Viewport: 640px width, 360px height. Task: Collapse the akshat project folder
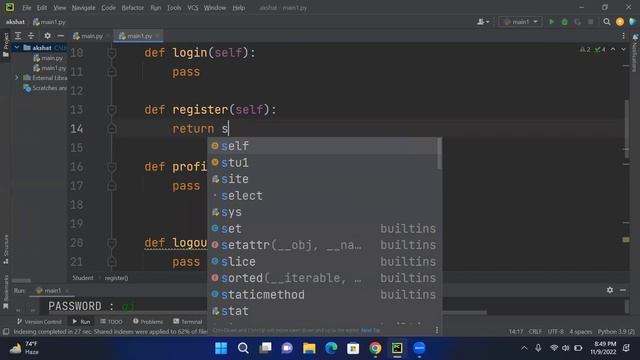pos(17,48)
